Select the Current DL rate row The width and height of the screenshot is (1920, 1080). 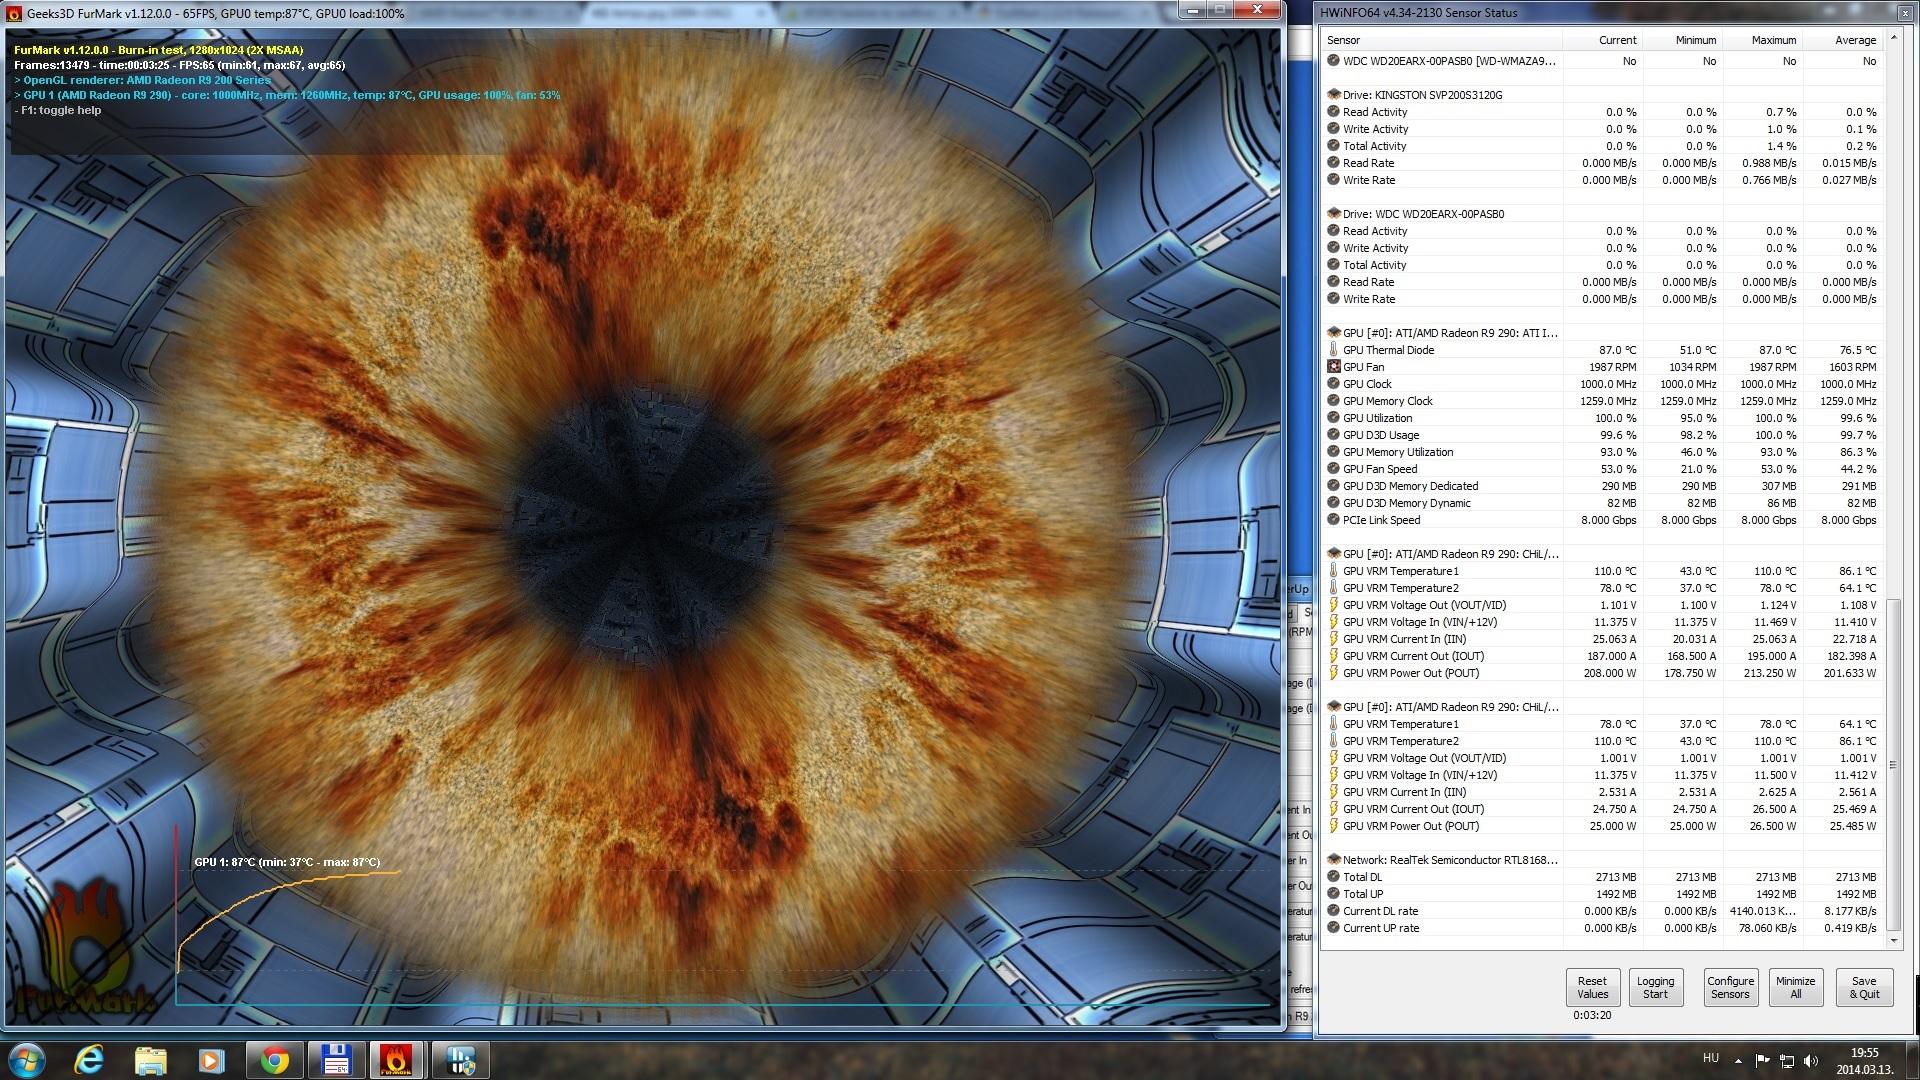click(1602, 911)
